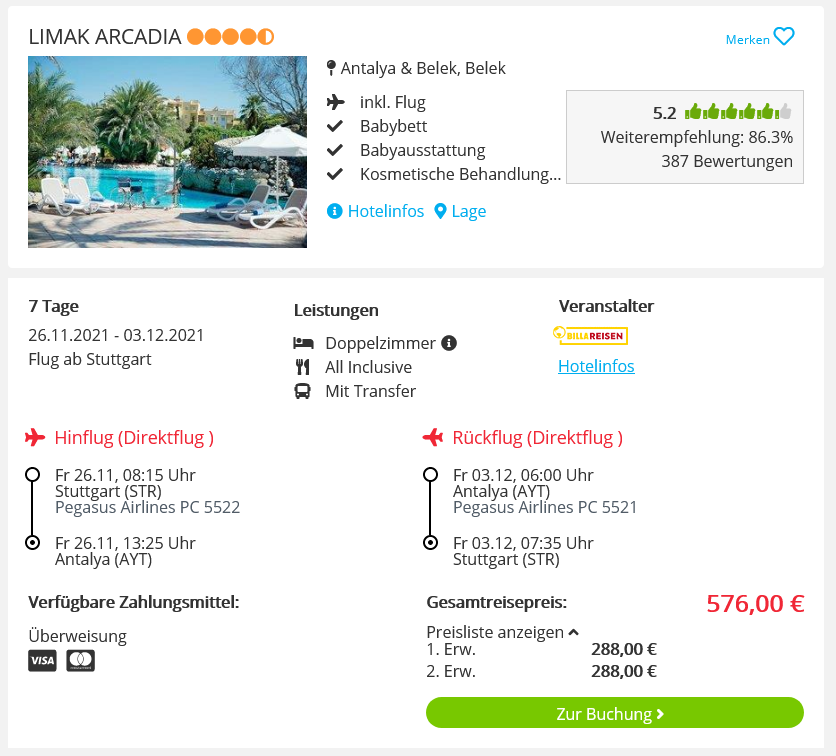Open the Lage location link
This screenshot has height=756, width=836.
[460, 211]
